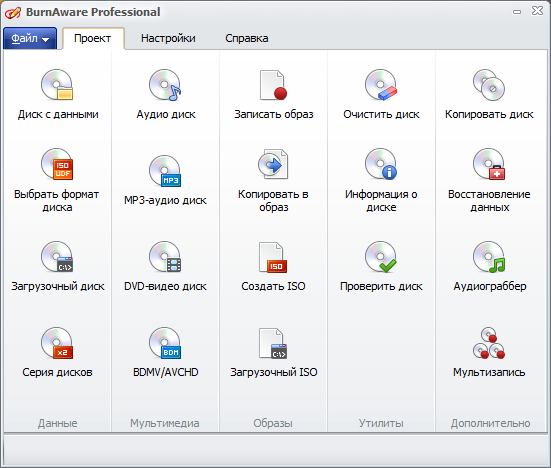
Task: Open the Выбрать формат диска ISO/UDF icon
Action: point(57,164)
